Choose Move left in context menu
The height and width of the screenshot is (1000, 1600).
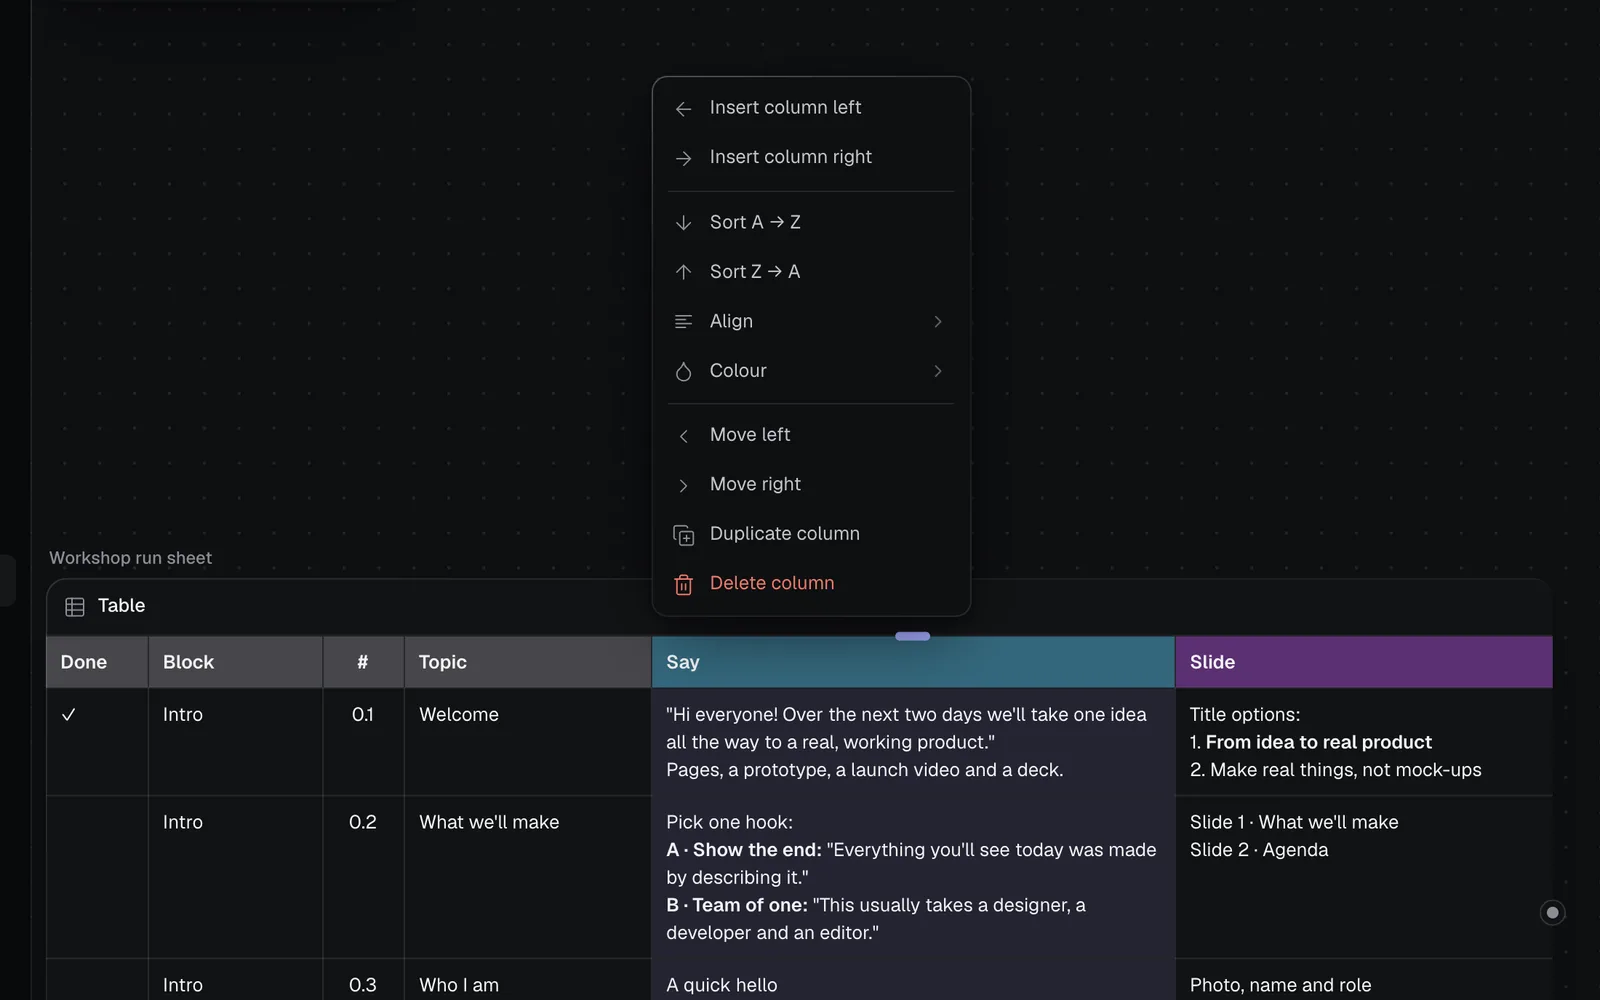(811, 435)
